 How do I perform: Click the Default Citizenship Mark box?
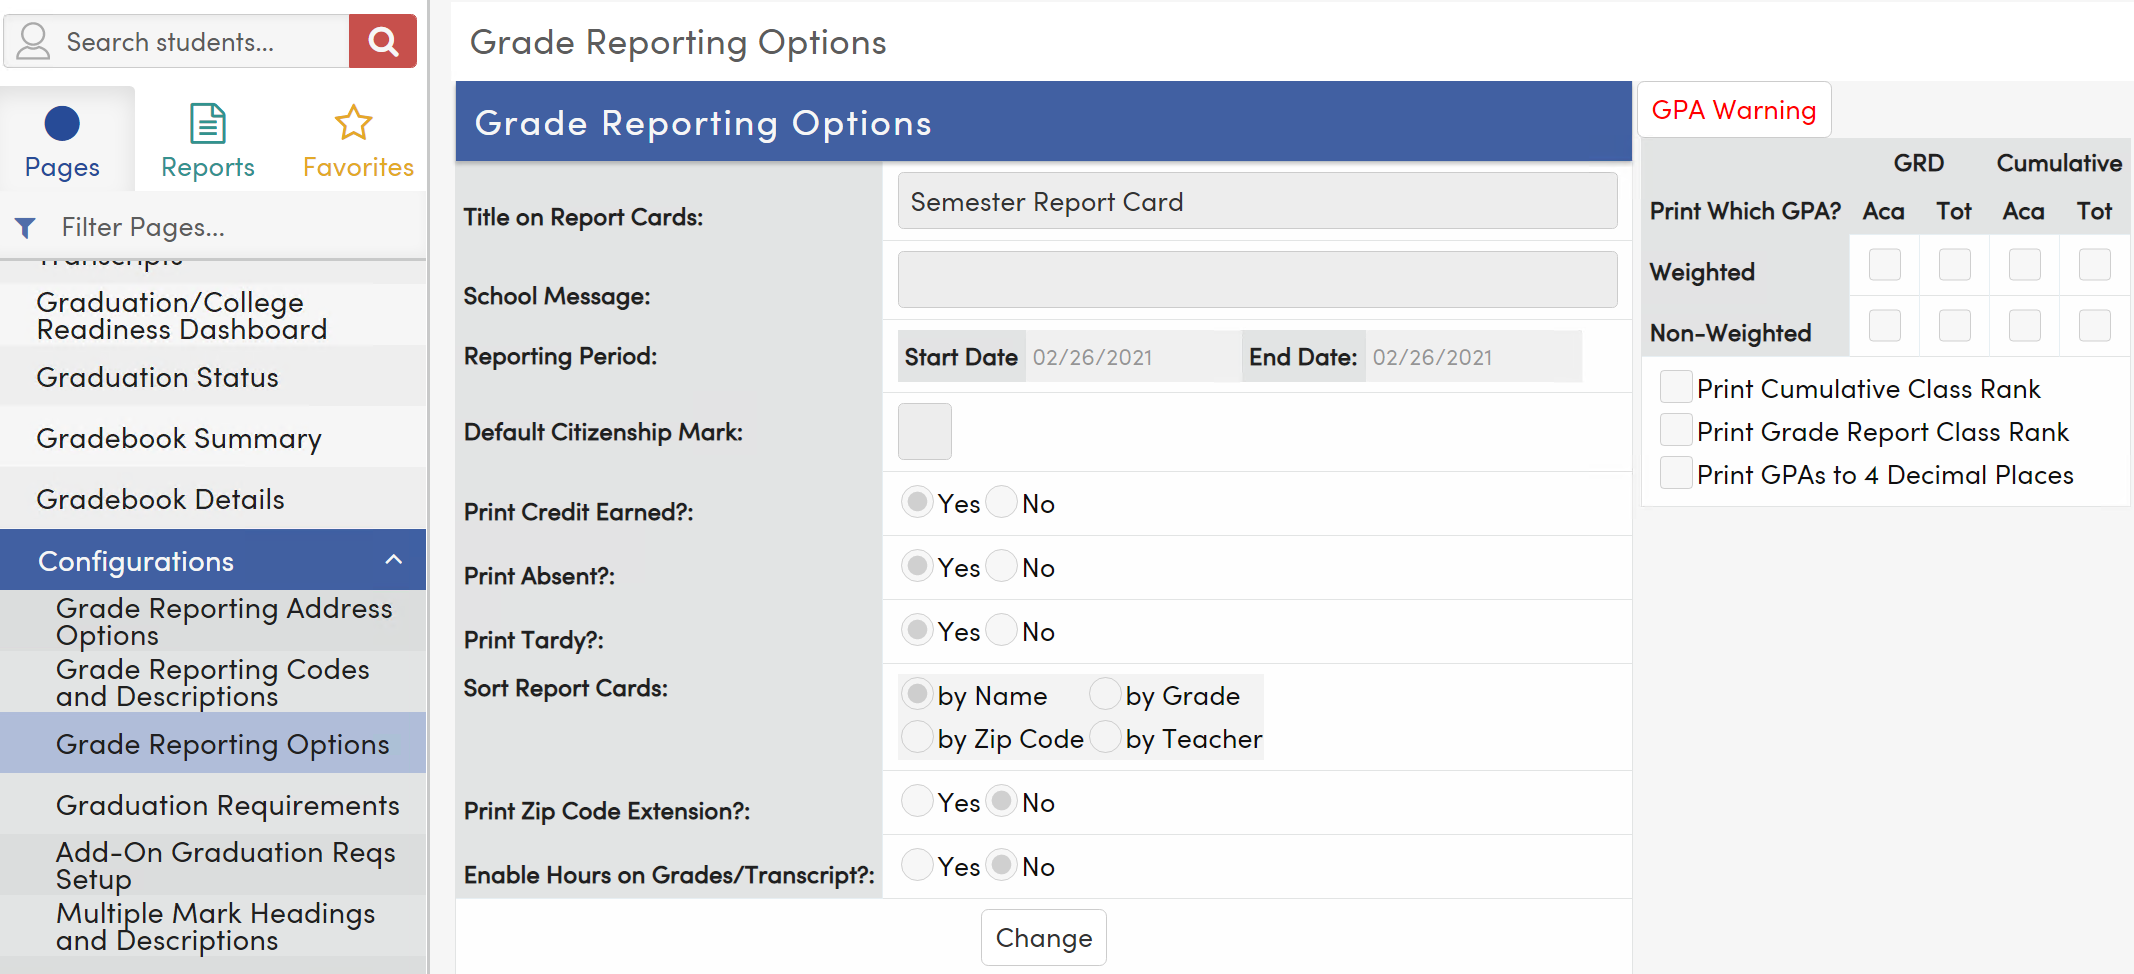[x=924, y=431]
